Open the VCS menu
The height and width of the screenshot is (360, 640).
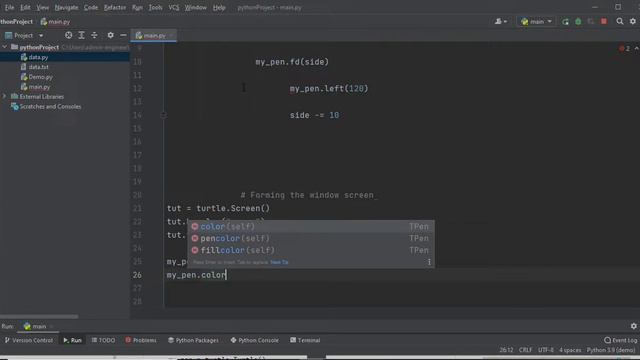tap(173, 7)
